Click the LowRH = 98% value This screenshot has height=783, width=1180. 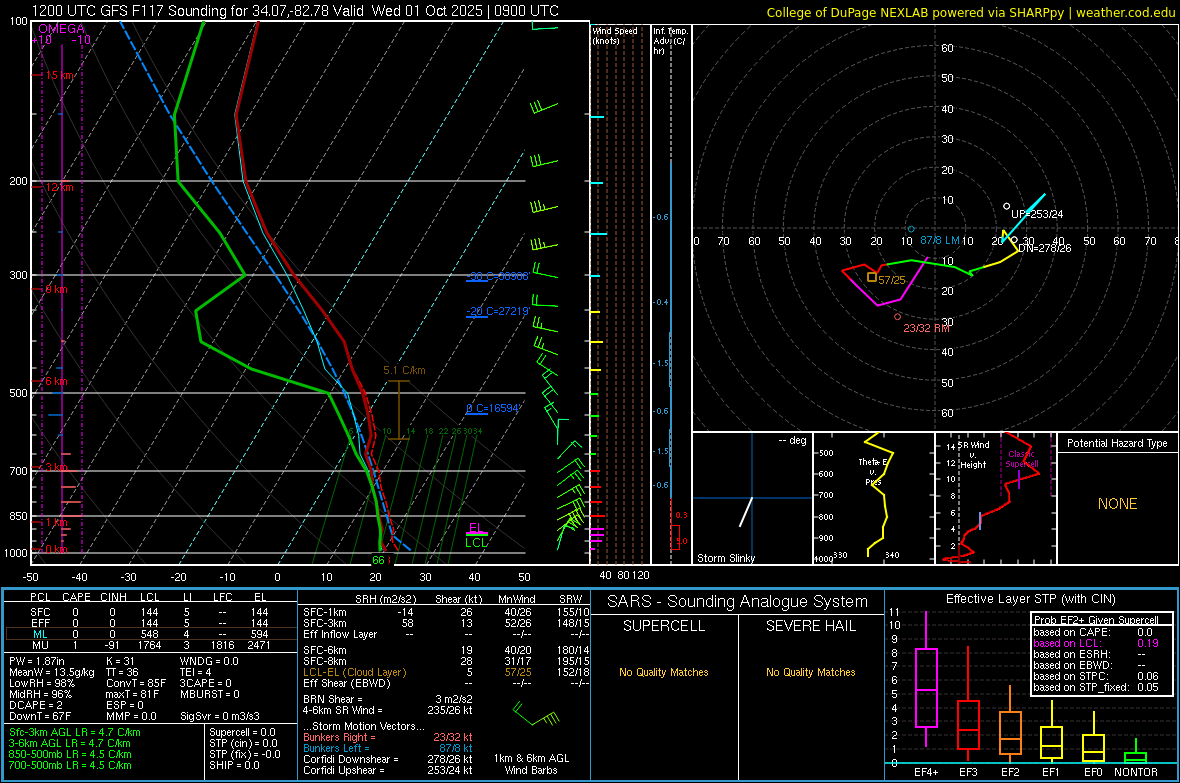point(42,683)
